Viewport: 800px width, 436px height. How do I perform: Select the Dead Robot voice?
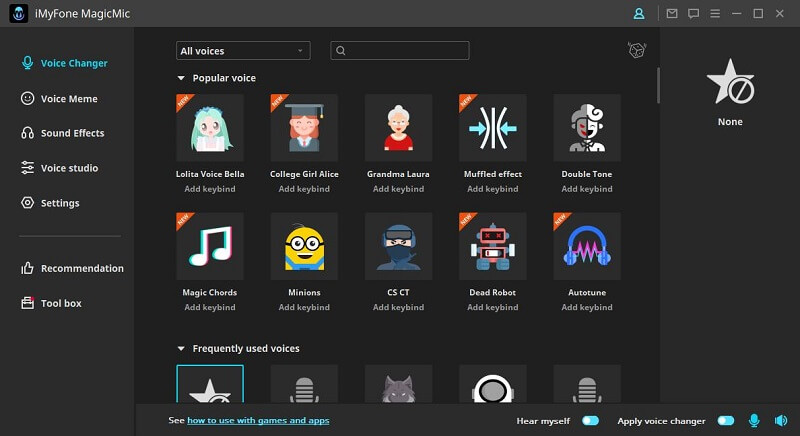click(x=493, y=246)
